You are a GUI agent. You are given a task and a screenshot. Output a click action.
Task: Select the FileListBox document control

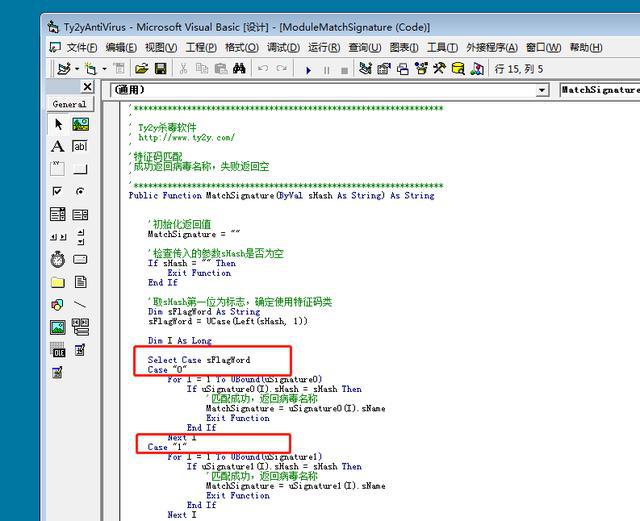(x=80, y=282)
